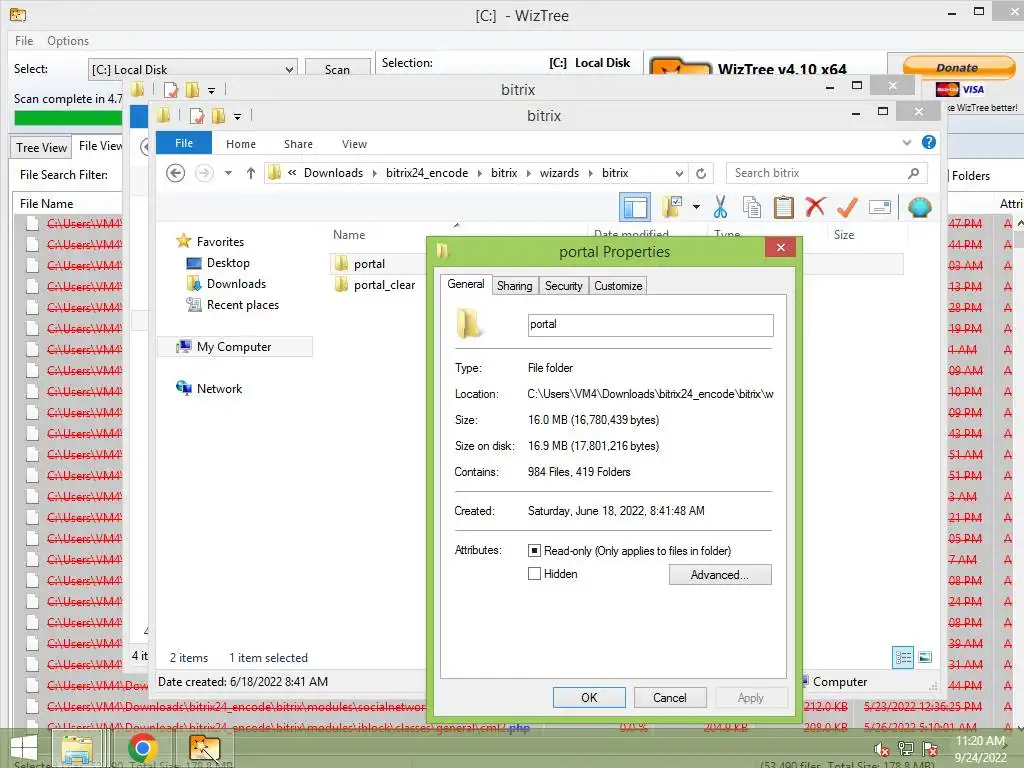Open WizTree File menu
The image size is (1024, 768).
click(x=24, y=40)
